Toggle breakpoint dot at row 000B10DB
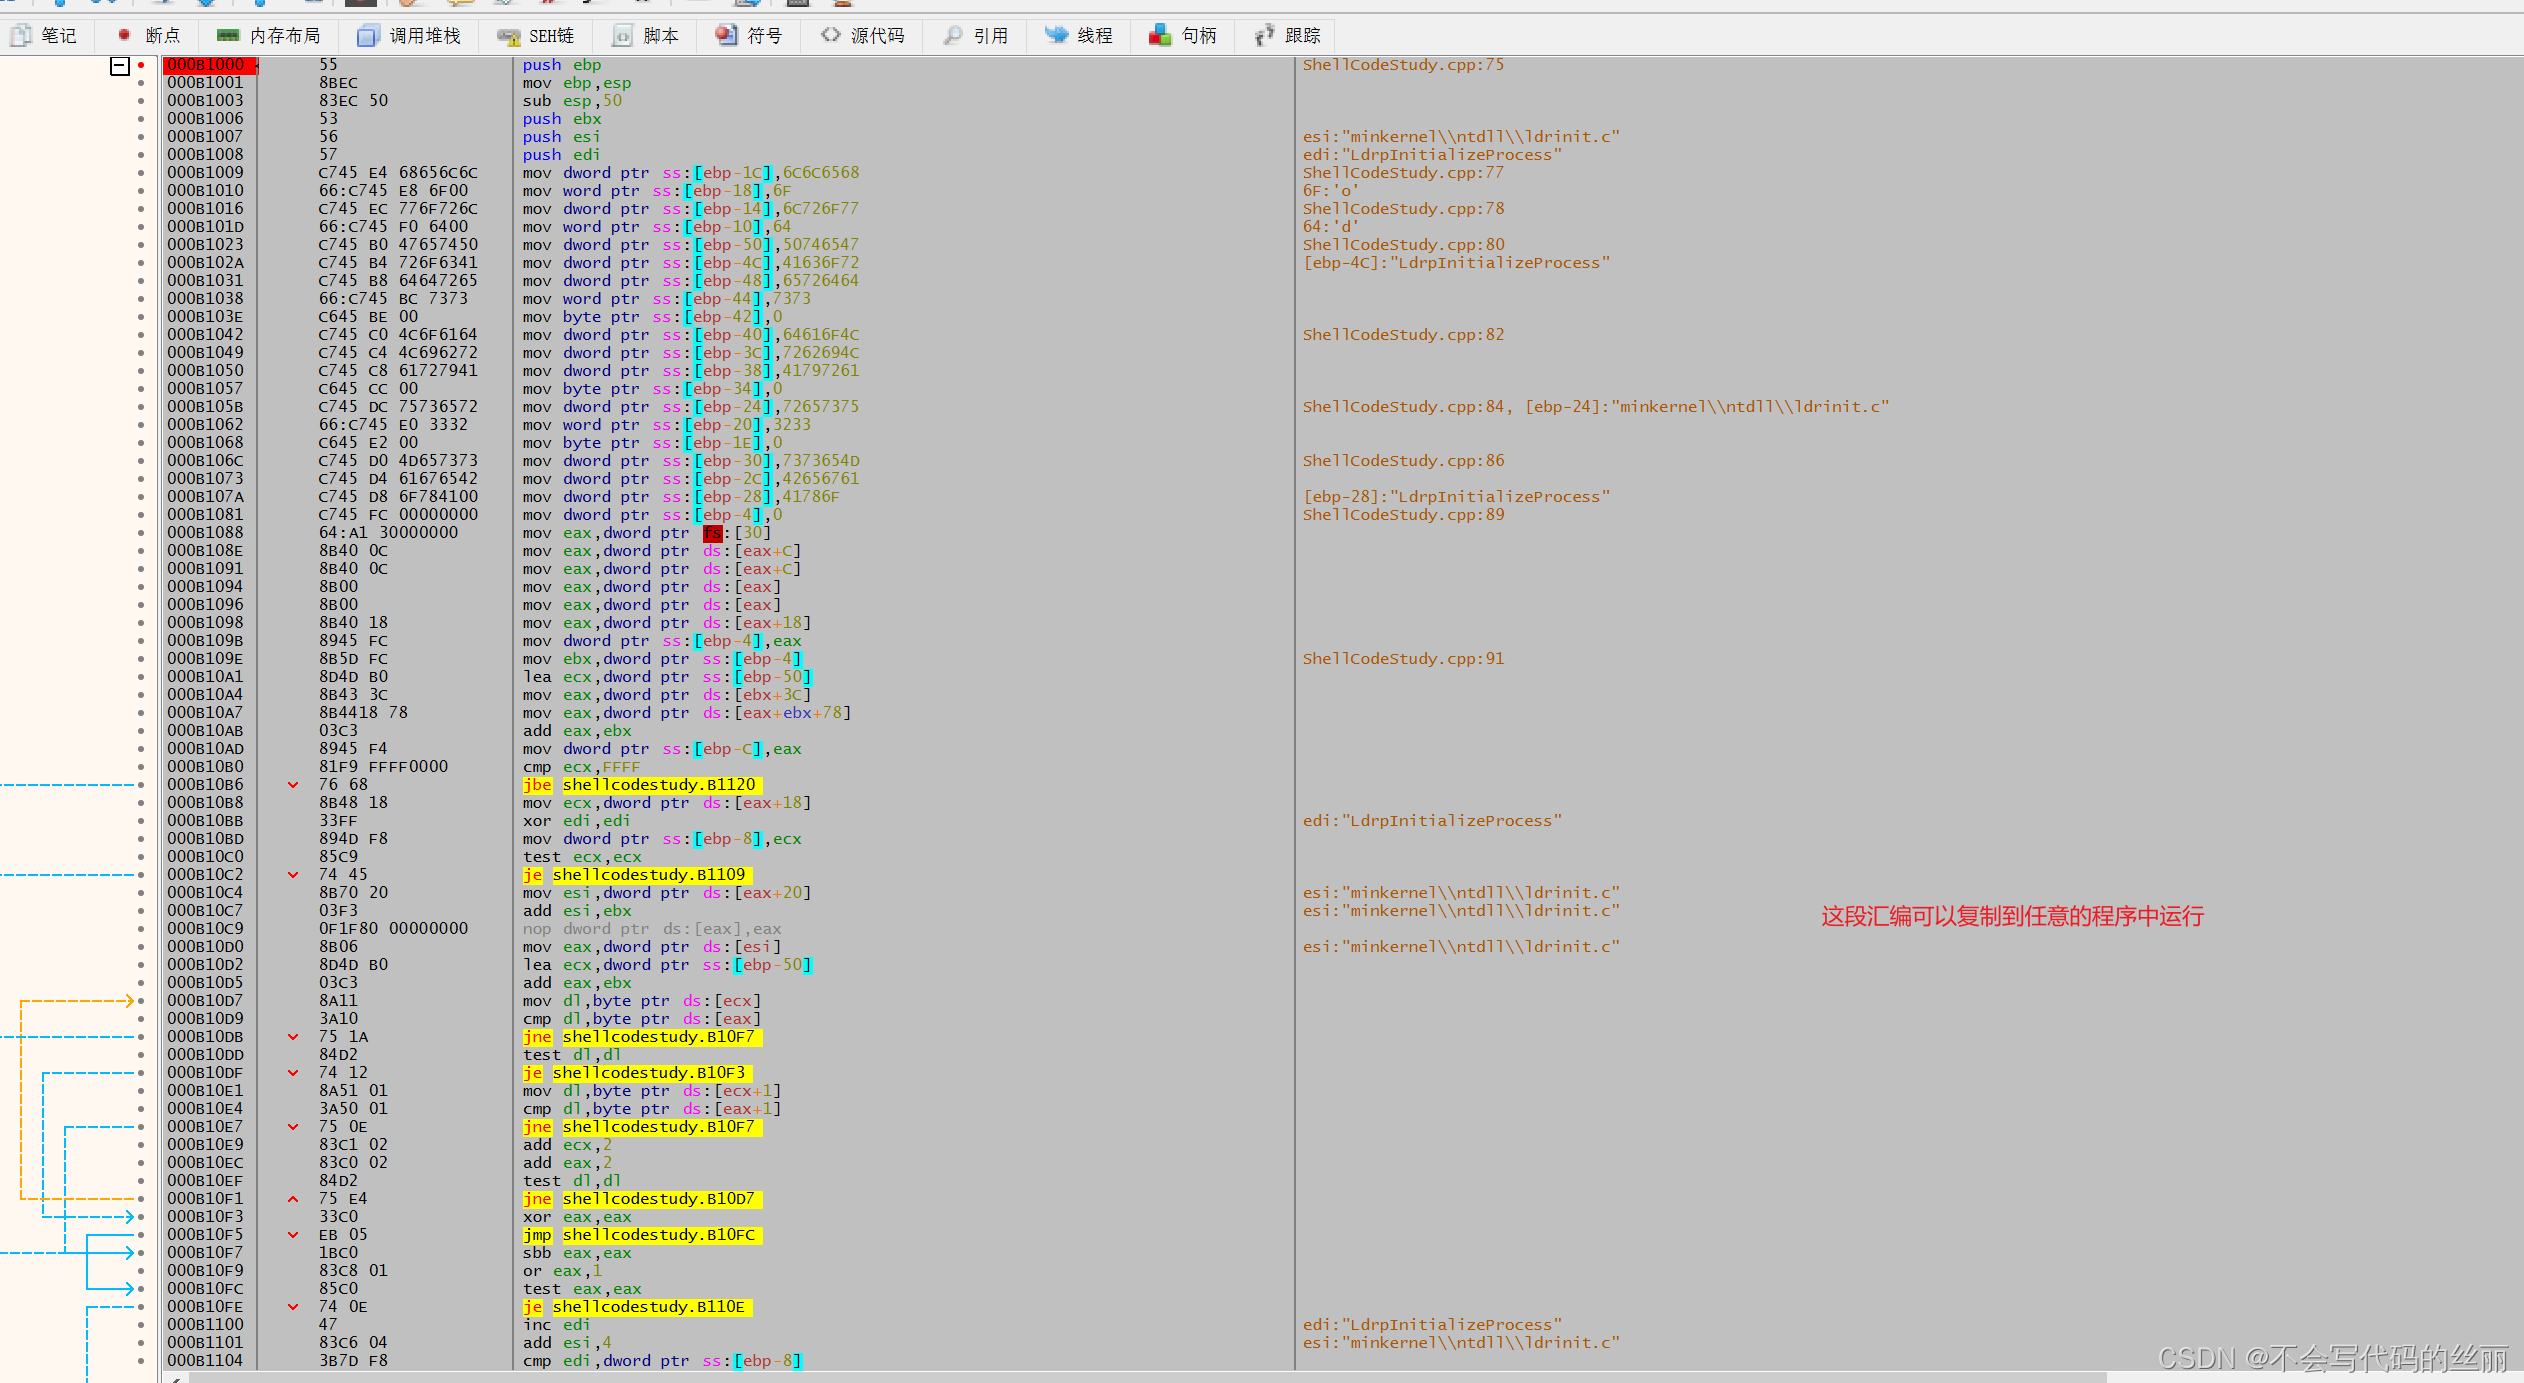Screen dimensions: 2524x1383 tap(141, 1037)
